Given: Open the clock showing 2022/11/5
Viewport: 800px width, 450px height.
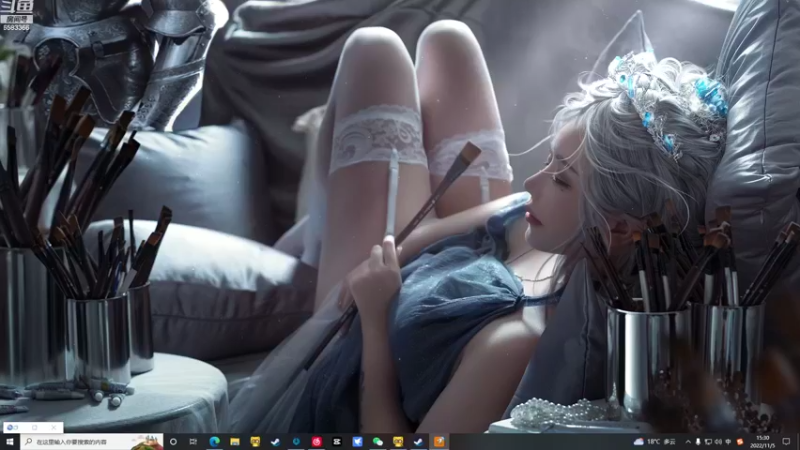Looking at the screenshot, I should 762,442.
